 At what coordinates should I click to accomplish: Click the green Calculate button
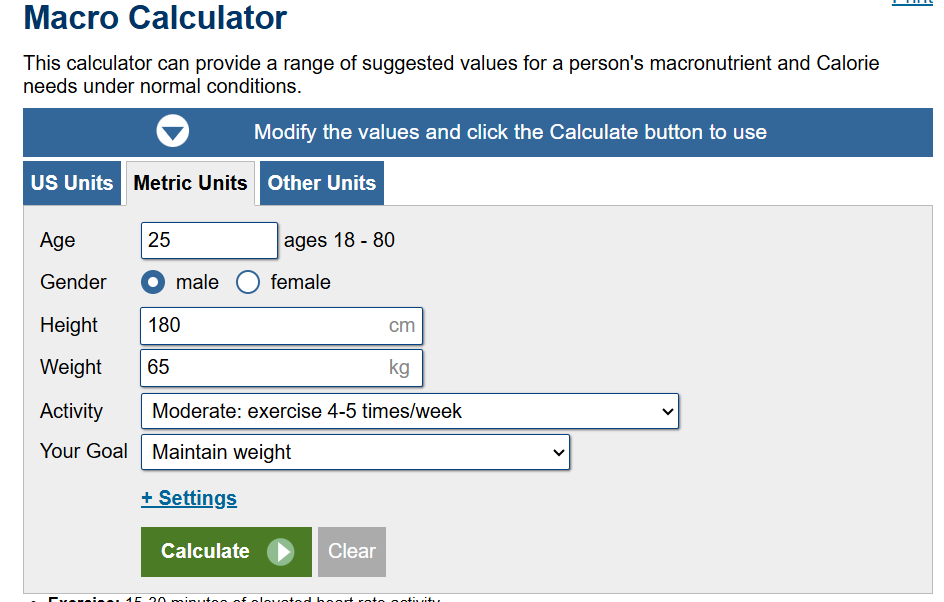[226, 552]
